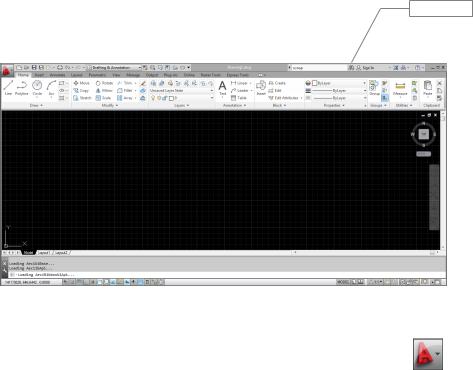Viewport: 473px width, 370px height.
Task: Click the Group command icon
Action: (x=374, y=88)
